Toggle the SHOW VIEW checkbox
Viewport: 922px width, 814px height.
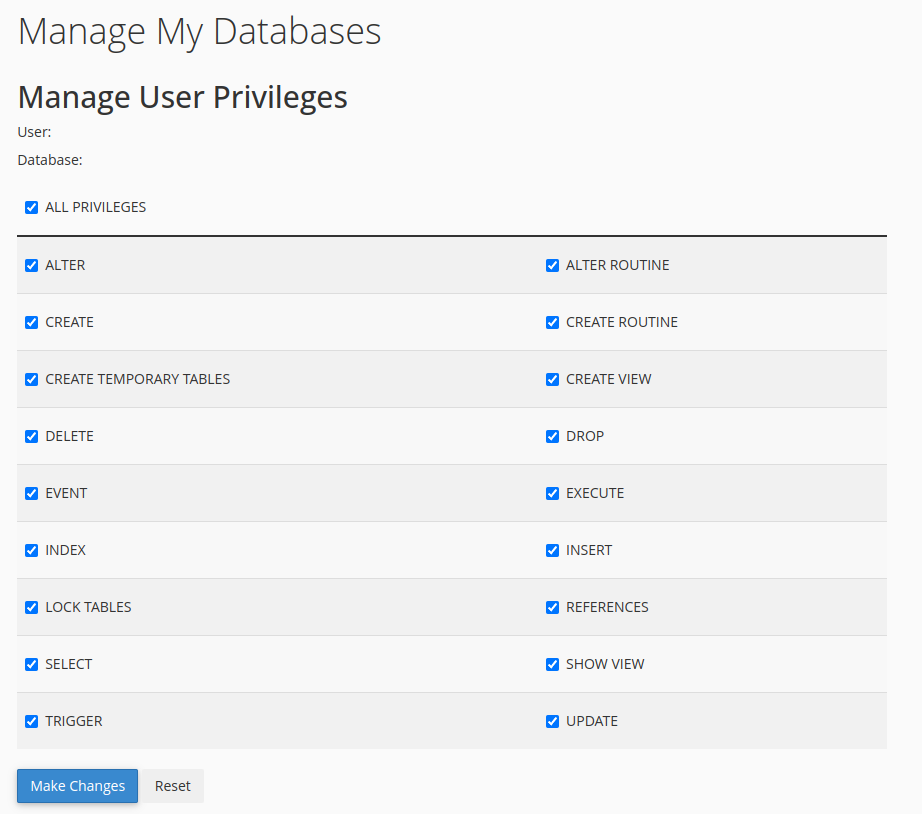pyautogui.click(x=553, y=665)
